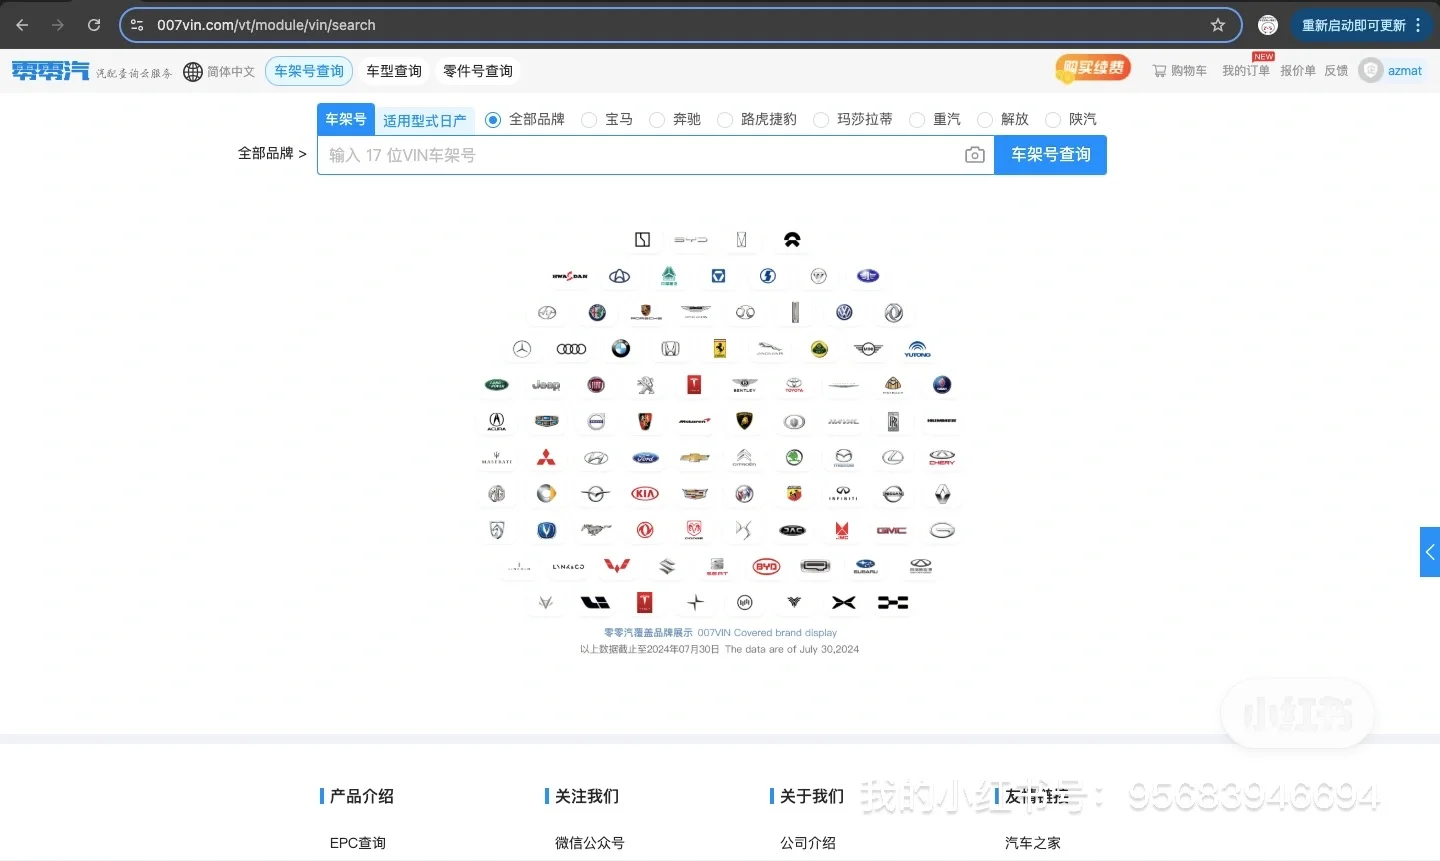
Task: Expand the 全部品牌 brand selector
Action: pyautogui.click(x=272, y=154)
